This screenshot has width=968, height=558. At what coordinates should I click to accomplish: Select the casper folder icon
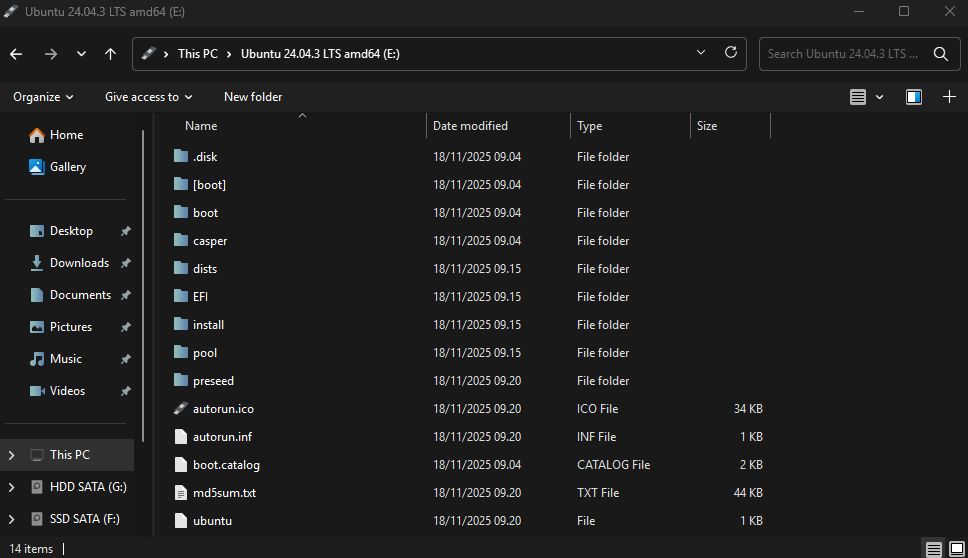click(x=181, y=241)
